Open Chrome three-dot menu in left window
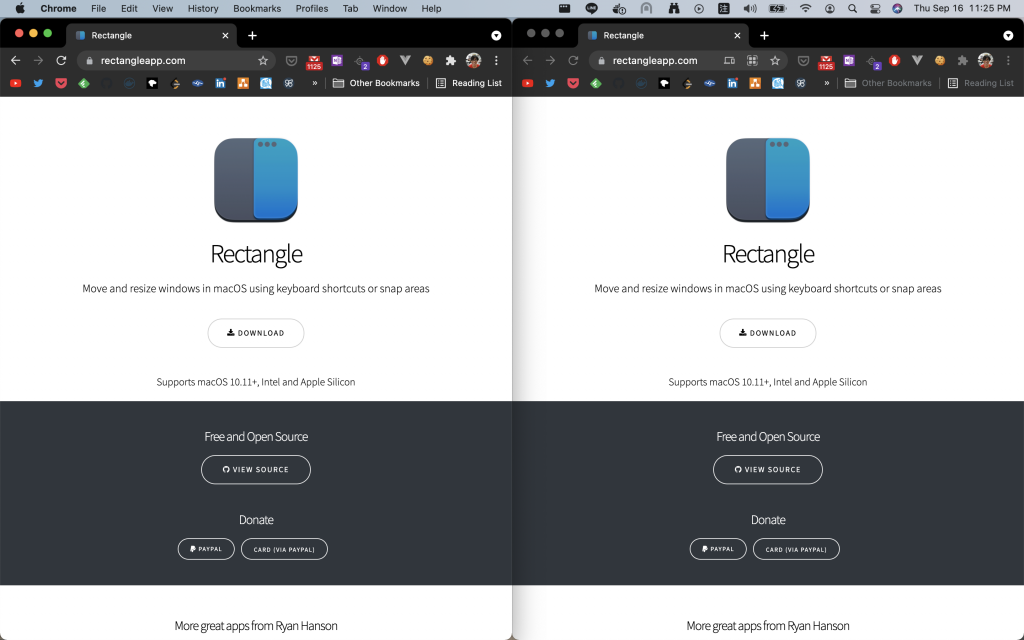This screenshot has width=1024, height=640. pos(496,61)
